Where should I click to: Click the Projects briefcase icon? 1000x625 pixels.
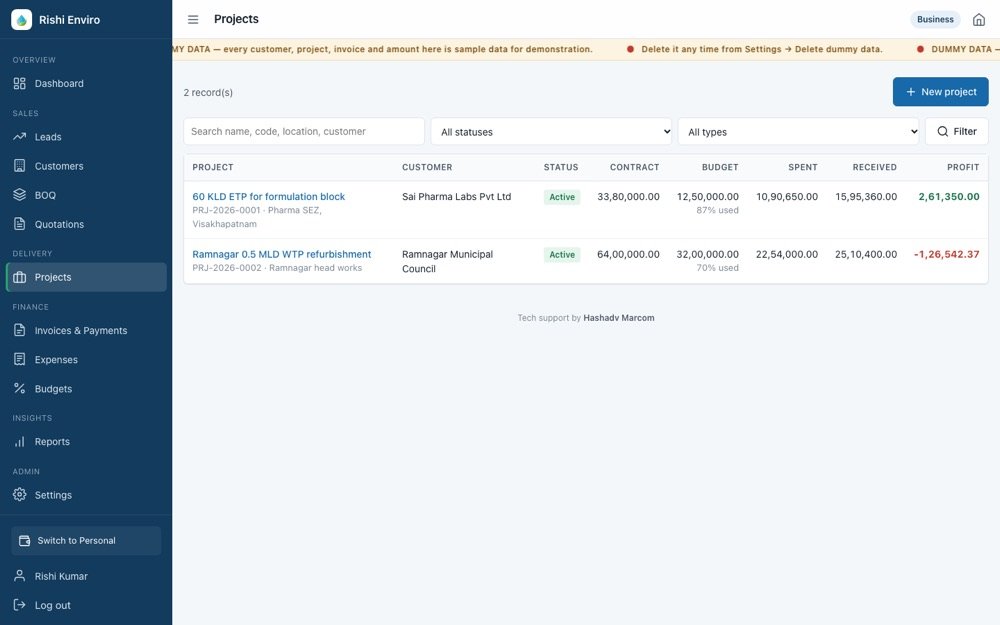pos(20,277)
